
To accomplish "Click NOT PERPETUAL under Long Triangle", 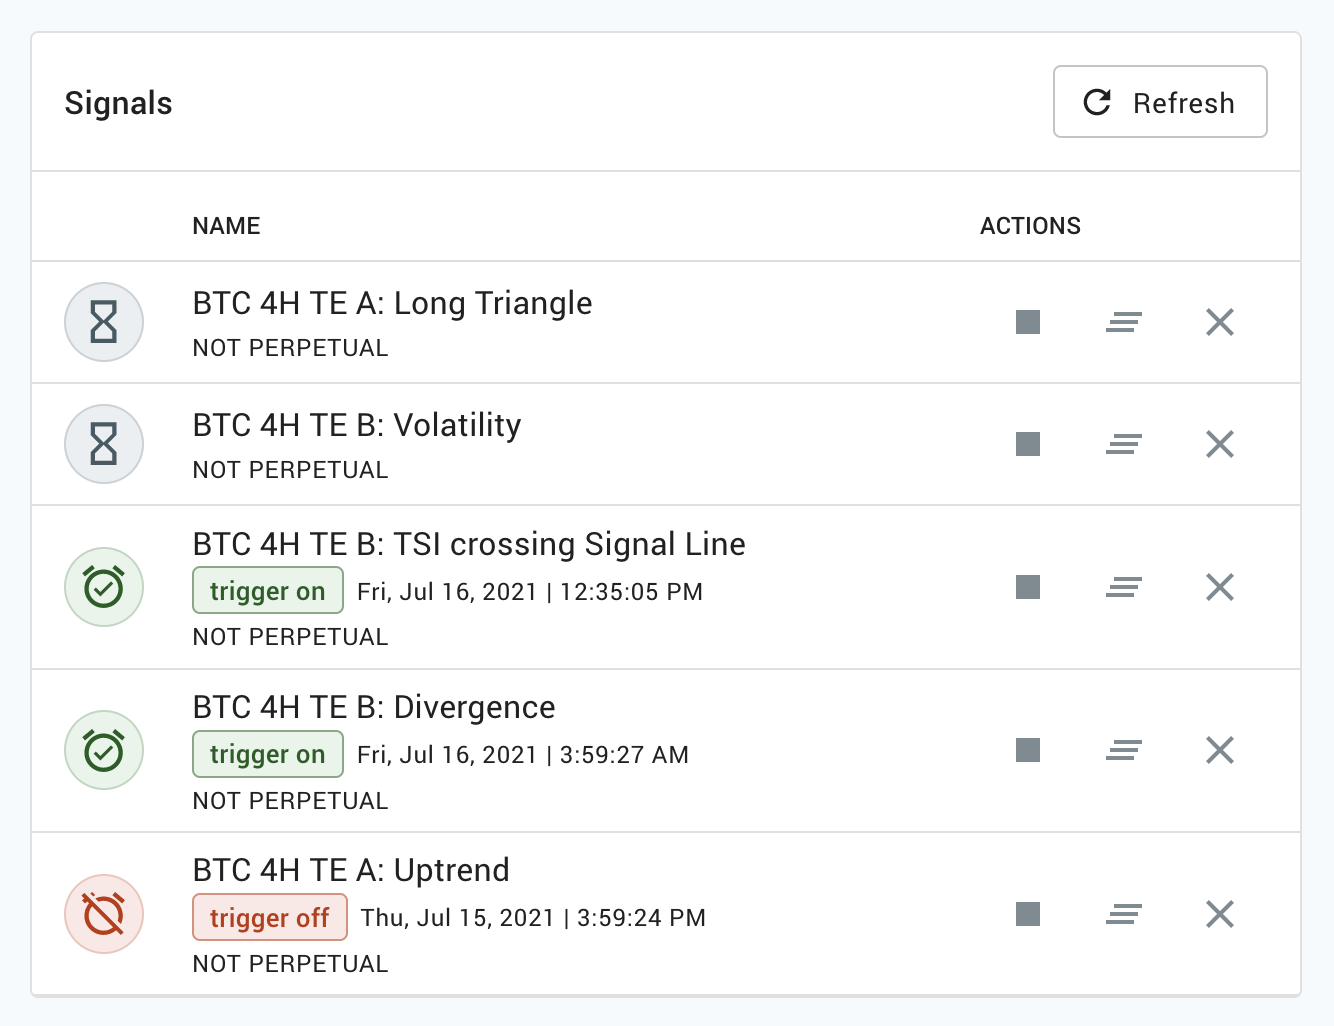I will point(291,348).
